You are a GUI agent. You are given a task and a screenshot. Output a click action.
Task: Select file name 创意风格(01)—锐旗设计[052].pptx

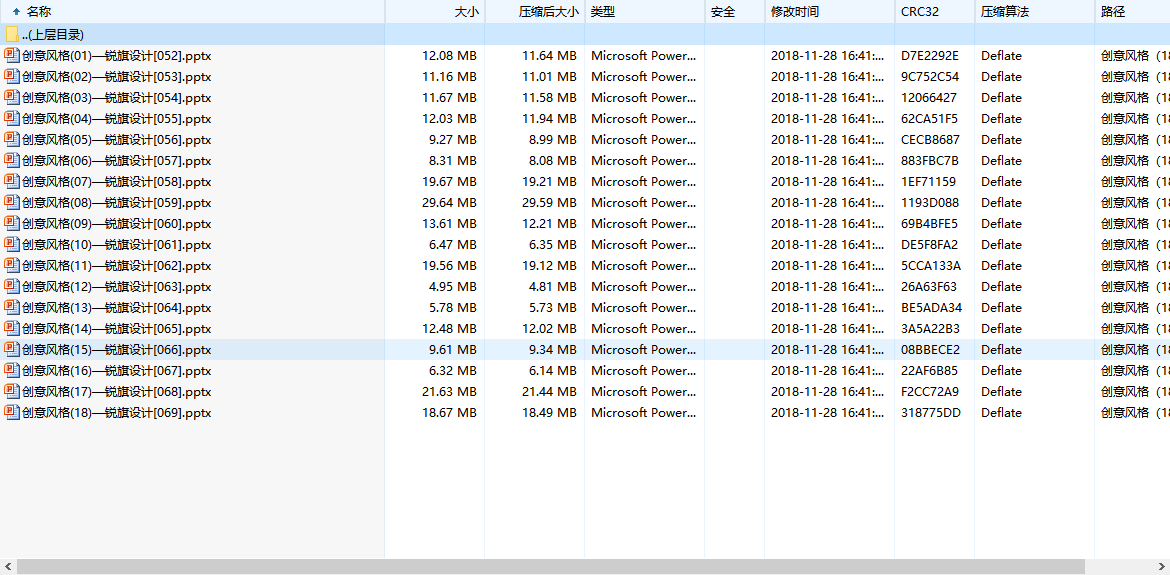coord(116,55)
